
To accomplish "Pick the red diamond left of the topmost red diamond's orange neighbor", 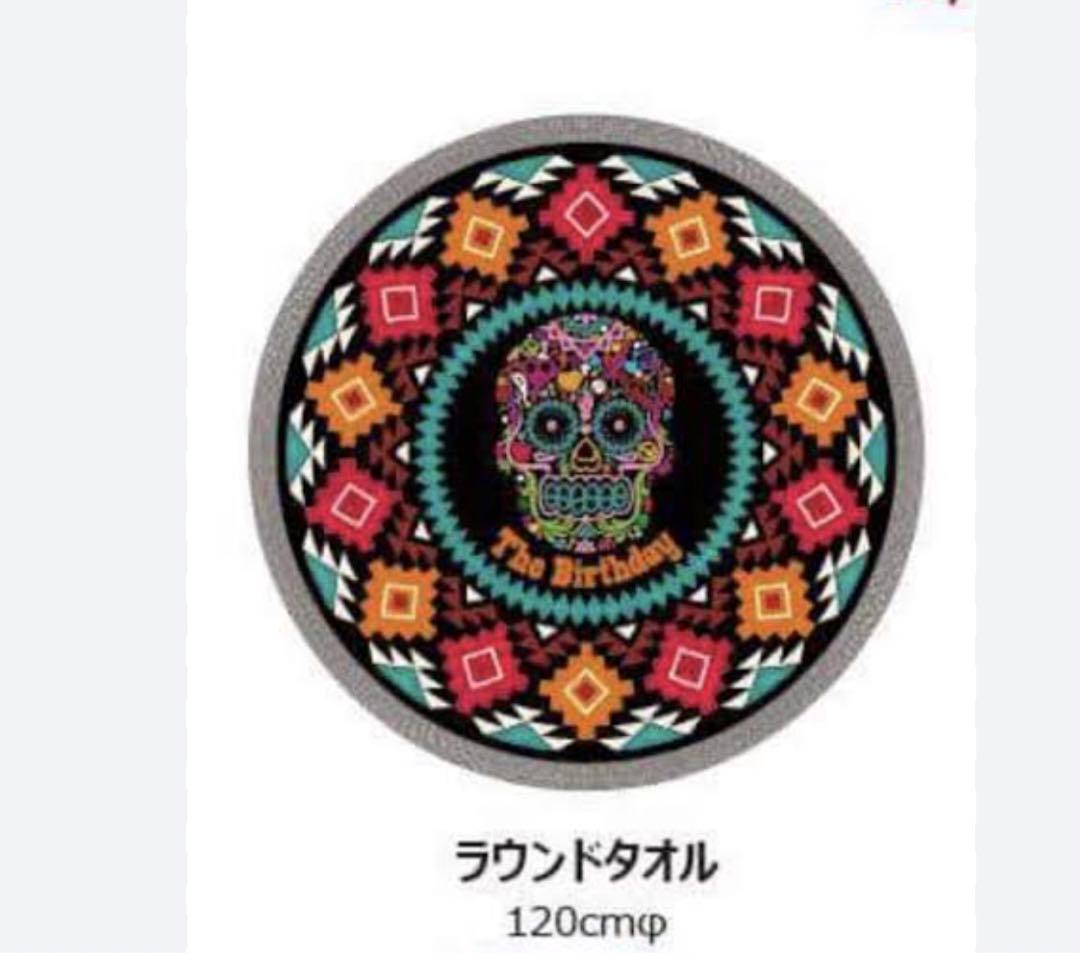I will tap(399, 304).
